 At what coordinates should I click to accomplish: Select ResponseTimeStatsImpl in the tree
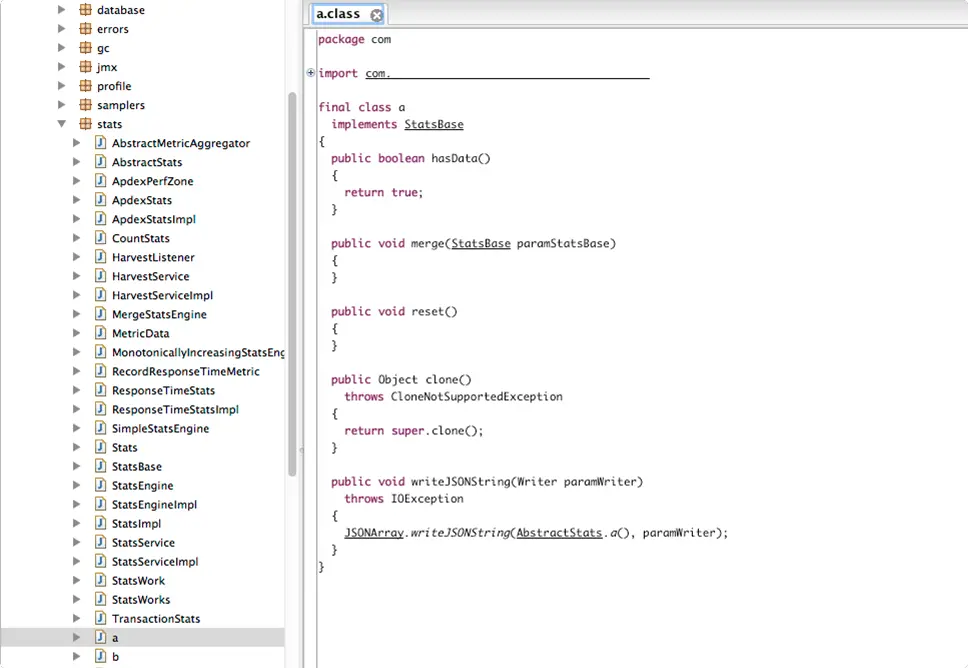pos(175,409)
